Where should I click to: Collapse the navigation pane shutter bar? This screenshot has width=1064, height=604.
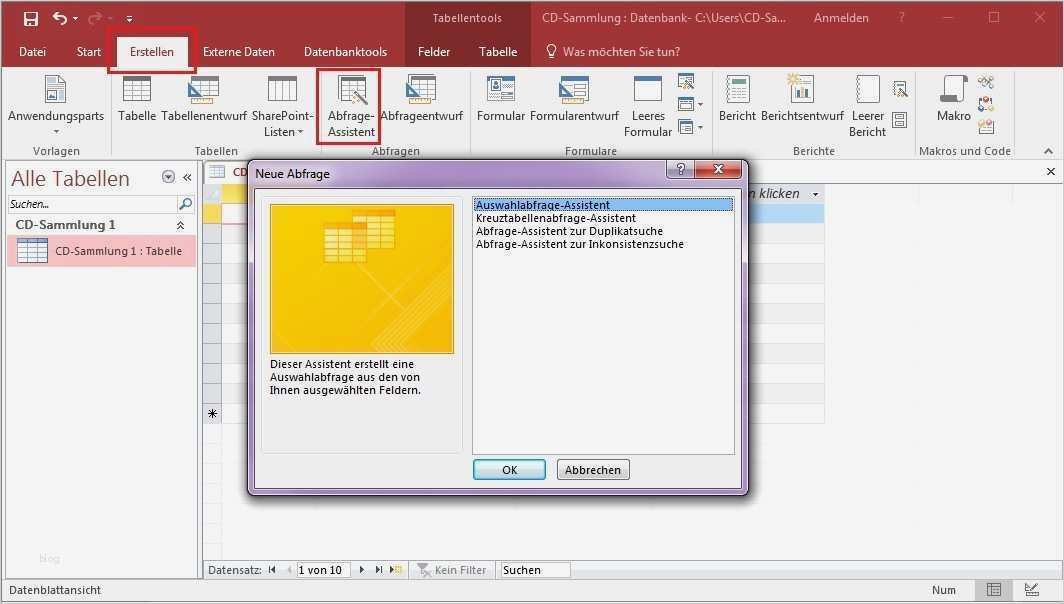click(x=187, y=178)
